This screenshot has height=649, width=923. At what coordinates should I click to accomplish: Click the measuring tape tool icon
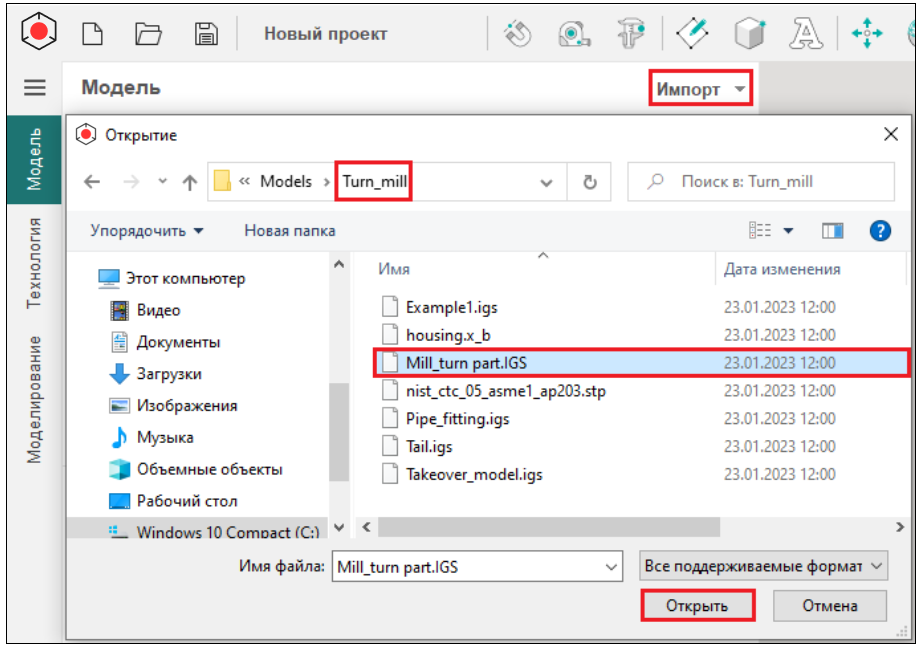pyautogui.click(x=572, y=34)
